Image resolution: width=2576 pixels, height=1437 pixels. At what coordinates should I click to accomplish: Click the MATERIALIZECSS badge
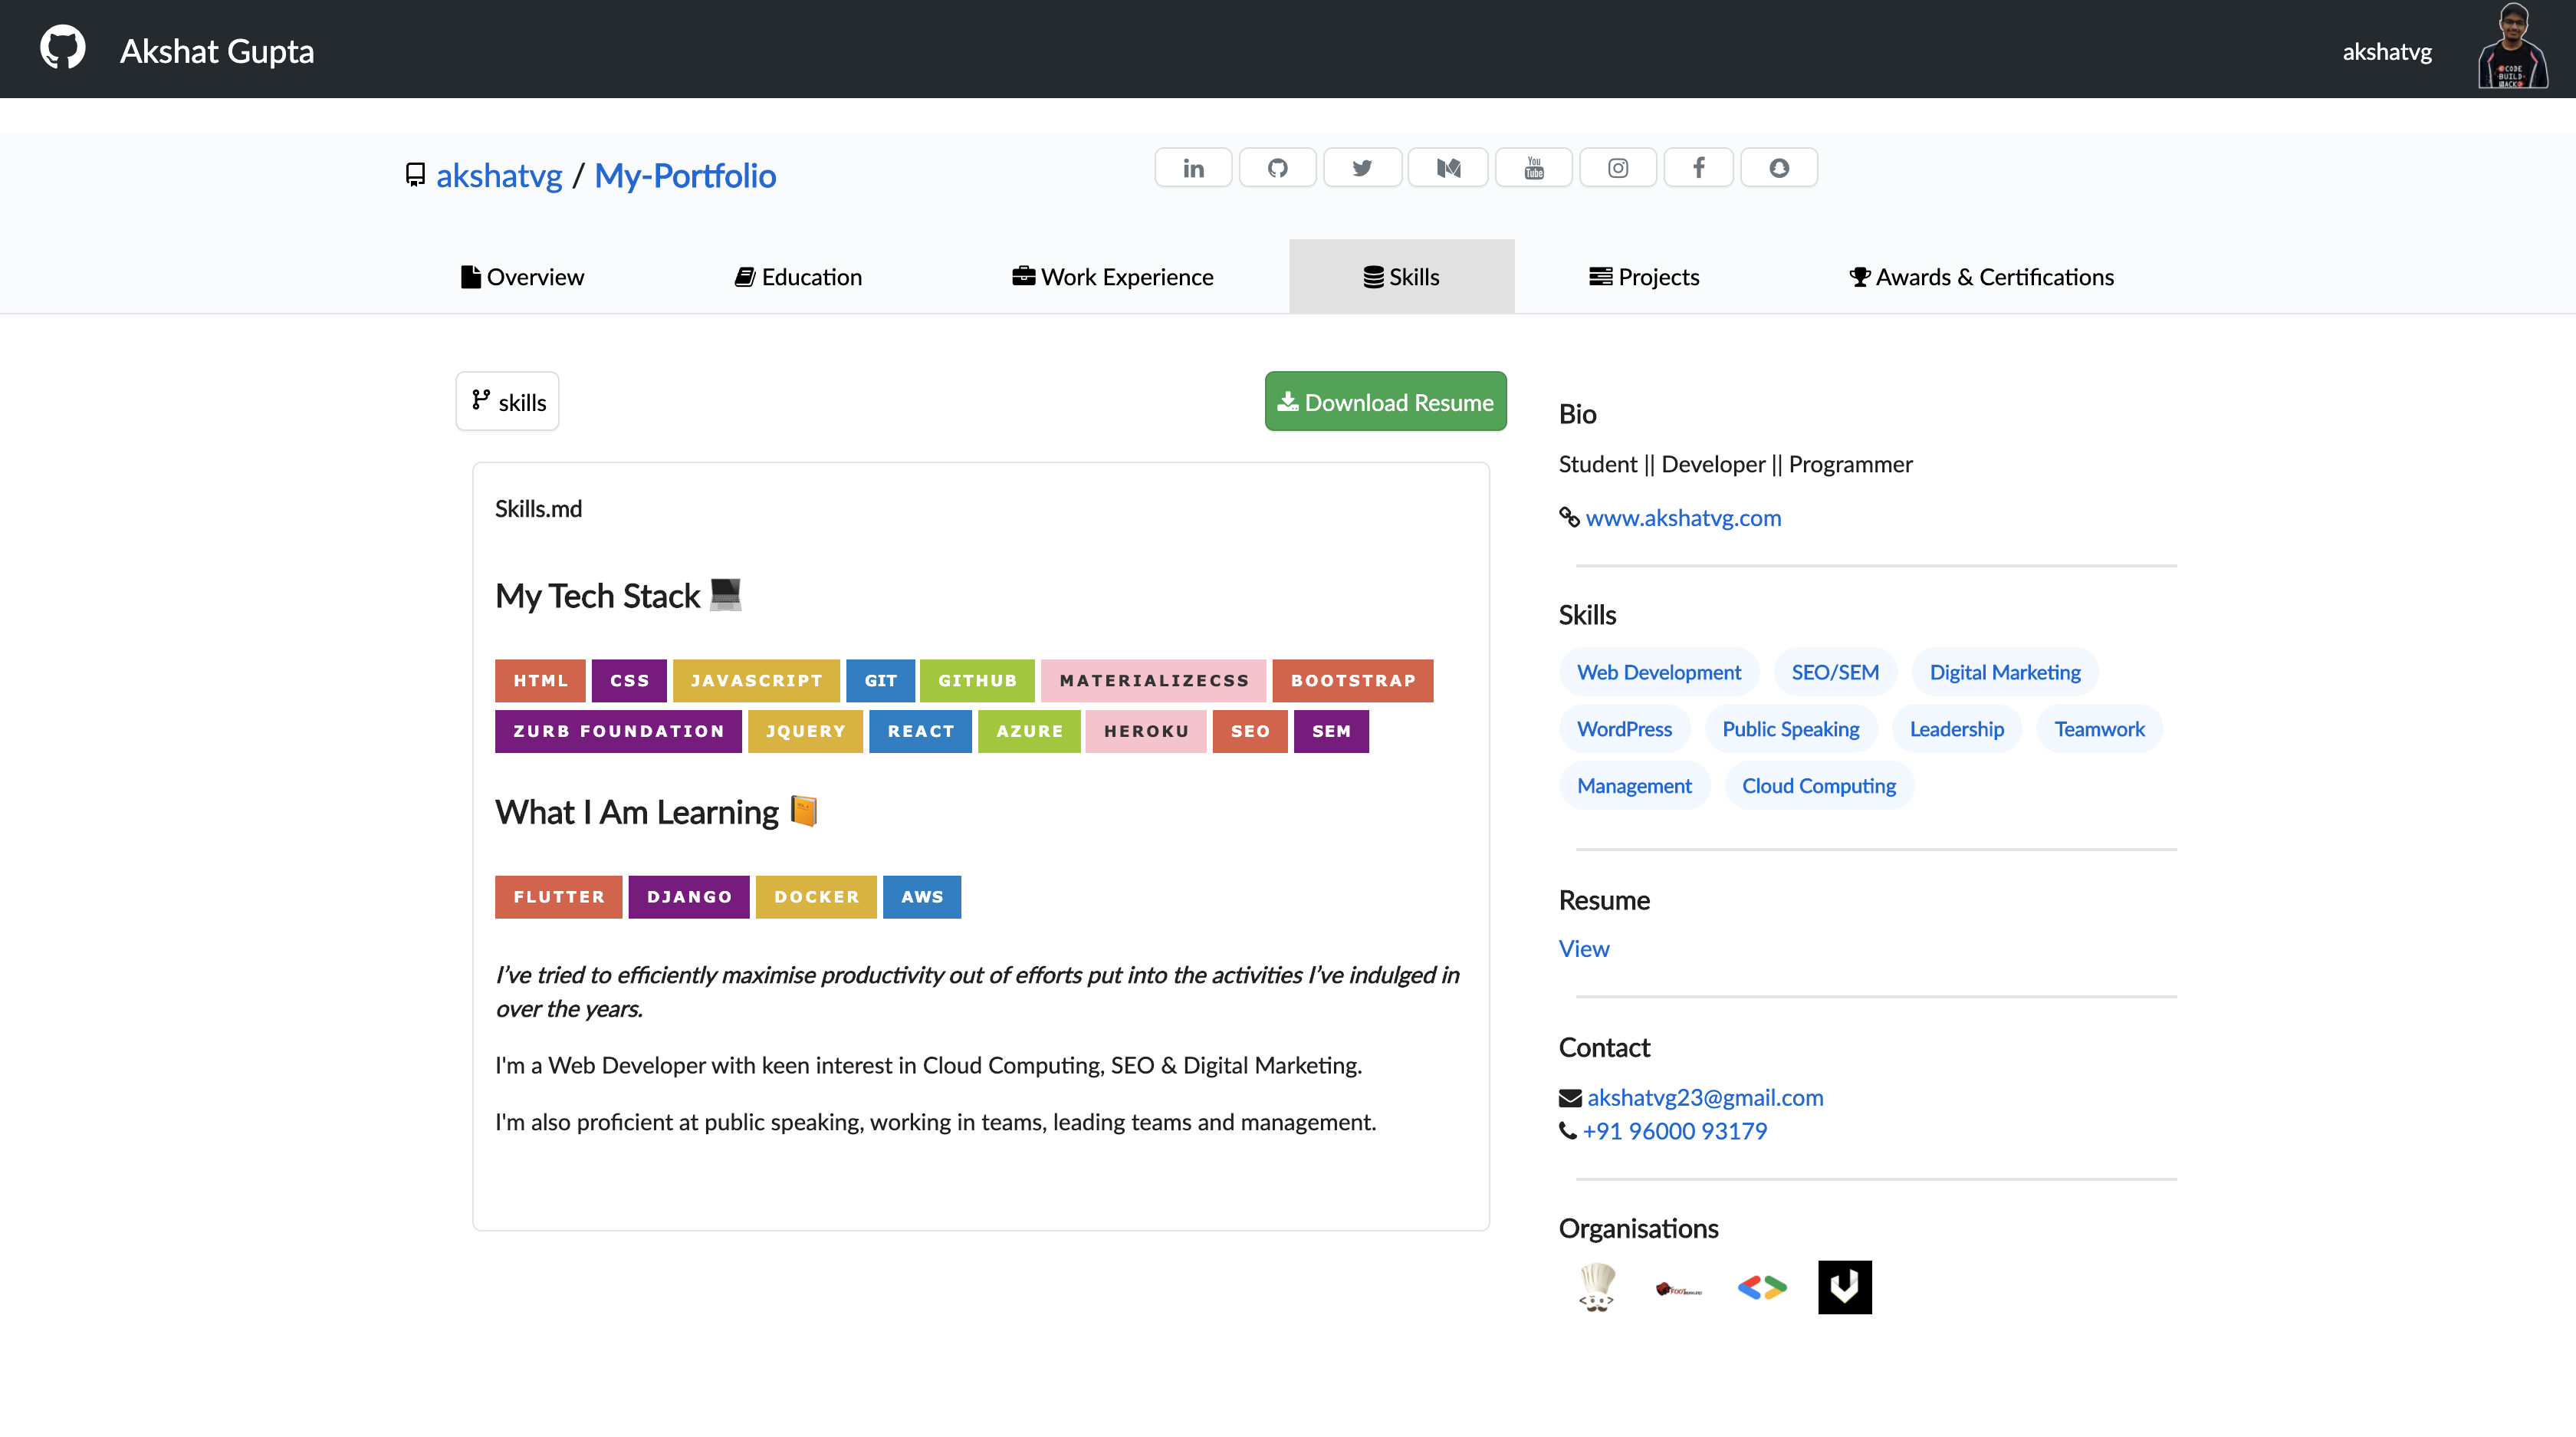[1154, 681]
